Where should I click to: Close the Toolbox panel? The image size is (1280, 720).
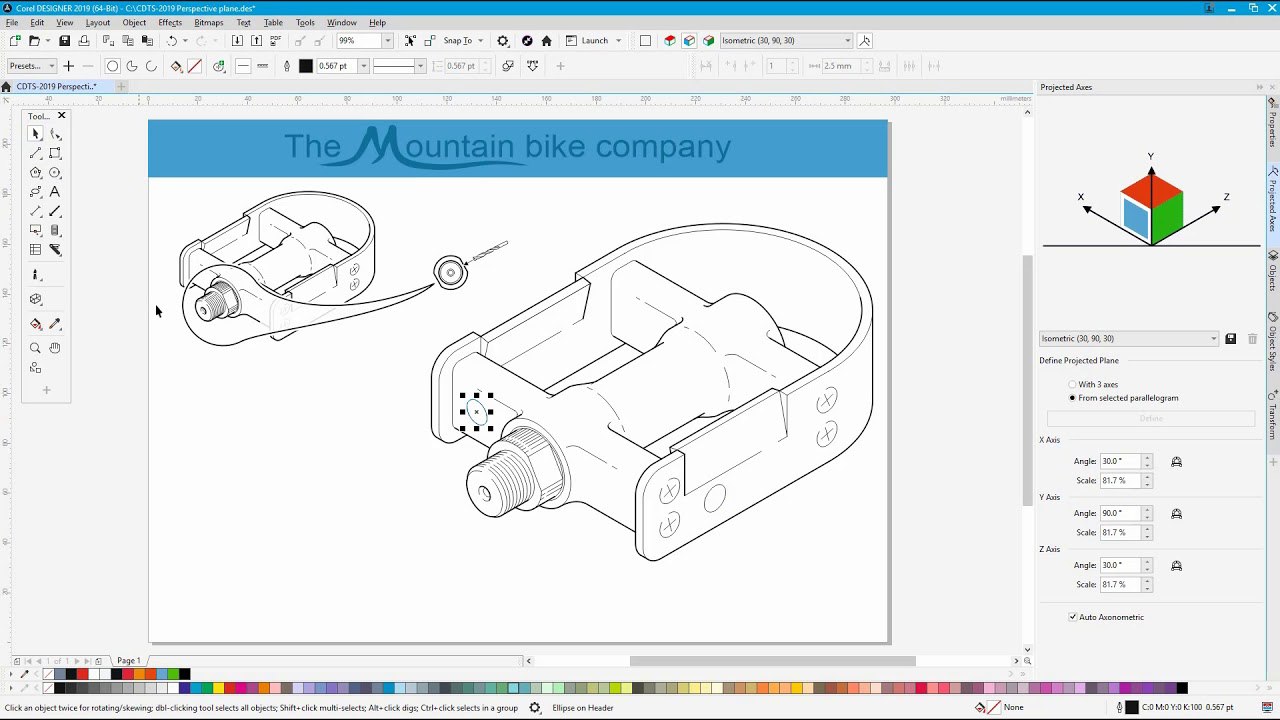pyautogui.click(x=61, y=116)
